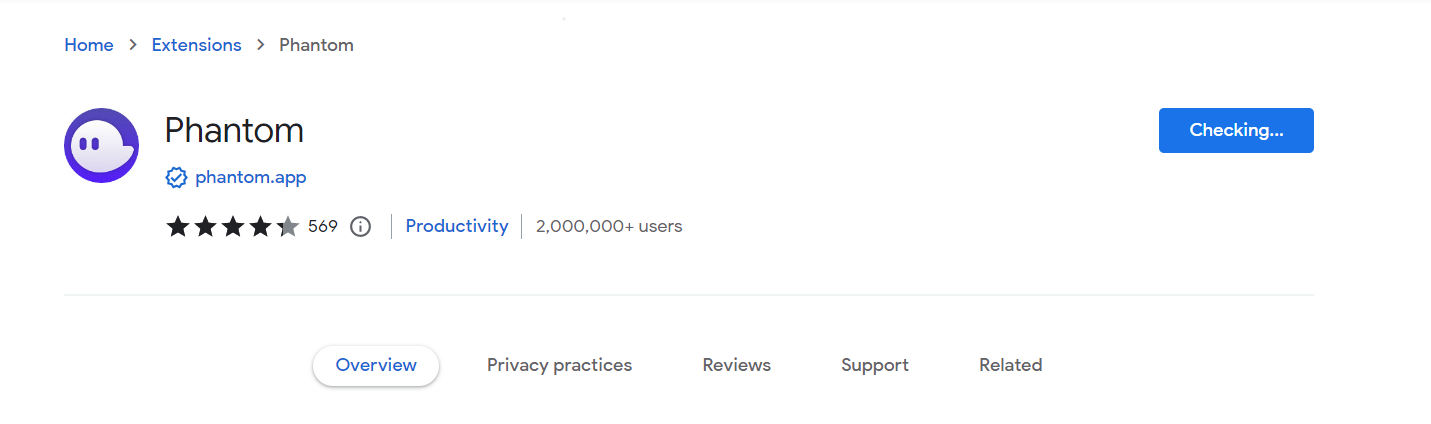This screenshot has width=1431, height=424.
Task: Click breadcrumb chevron after Home
Action: pyautogui.click(x=132, y=45)
